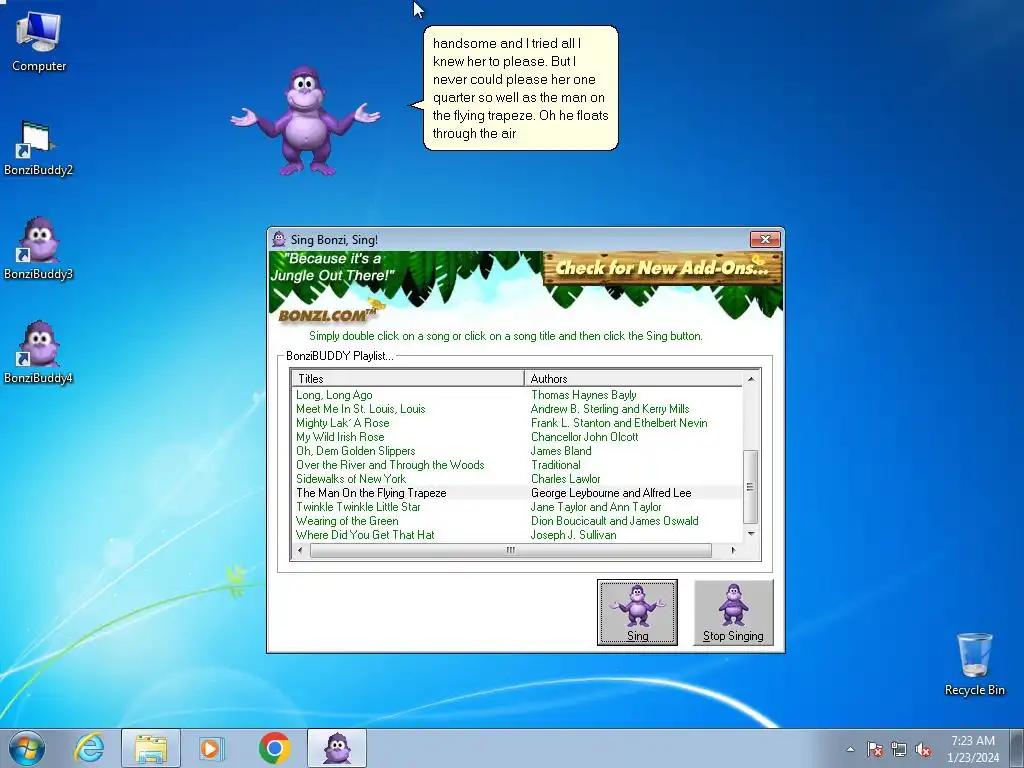The width and height of the screenshot is (1024, 768).
Task: Select Over the River and Through the Woods
Action: [390, 465]
